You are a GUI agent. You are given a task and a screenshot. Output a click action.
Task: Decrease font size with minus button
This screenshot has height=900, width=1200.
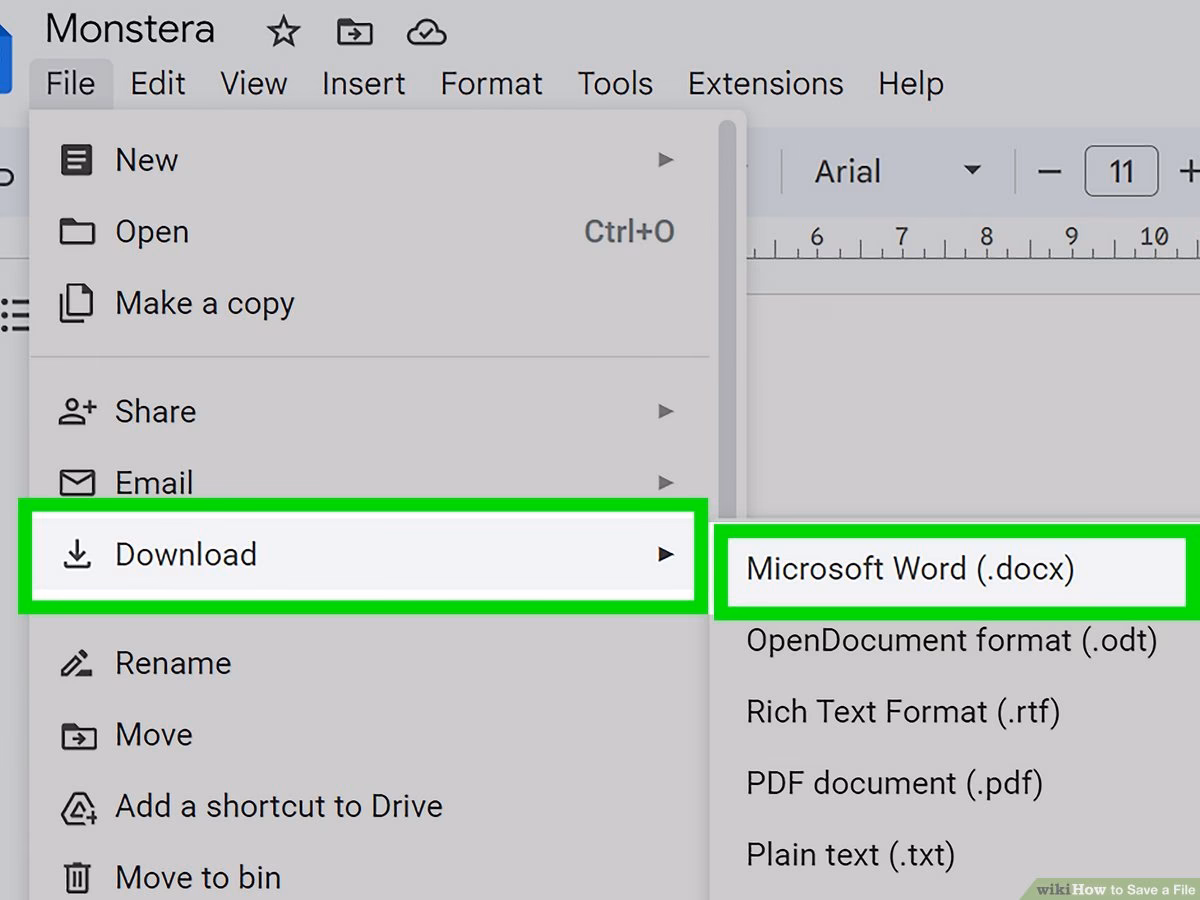[1049, 172]
